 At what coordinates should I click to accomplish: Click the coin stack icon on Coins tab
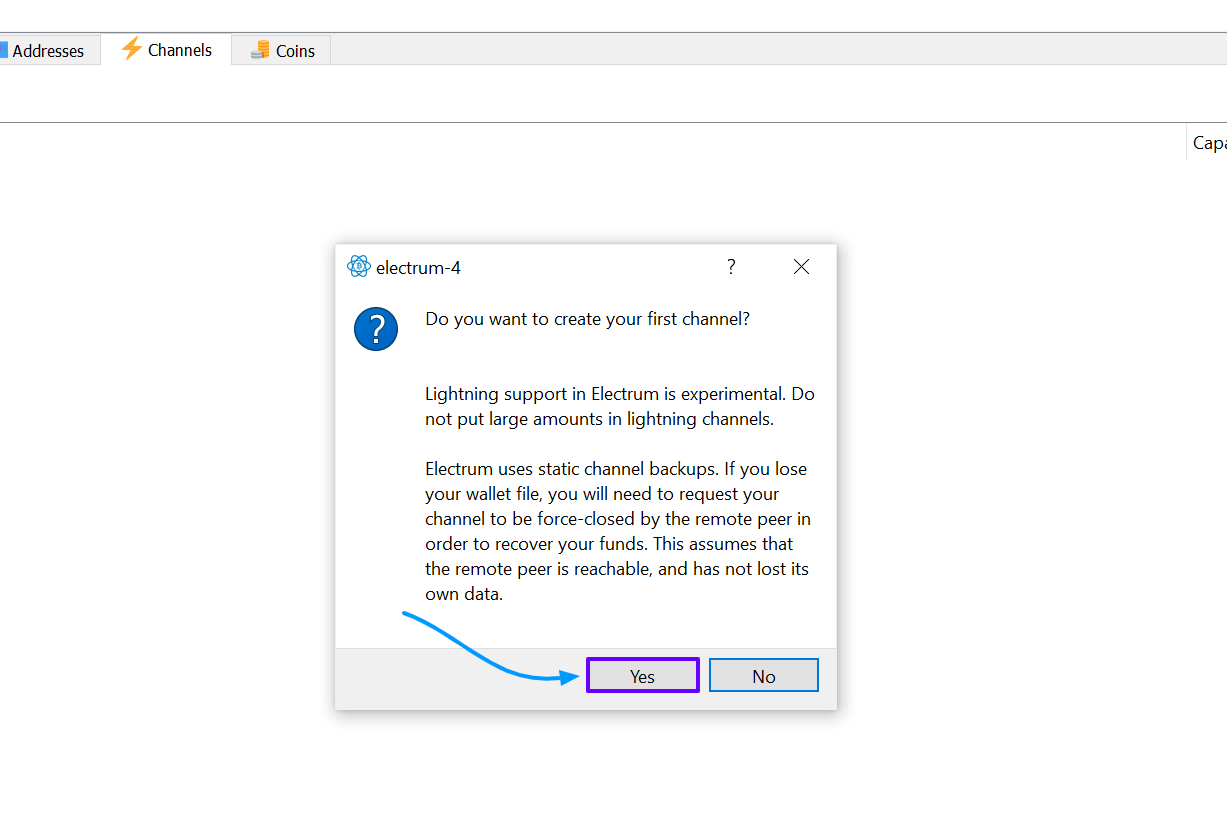click(x=260, y=50)
